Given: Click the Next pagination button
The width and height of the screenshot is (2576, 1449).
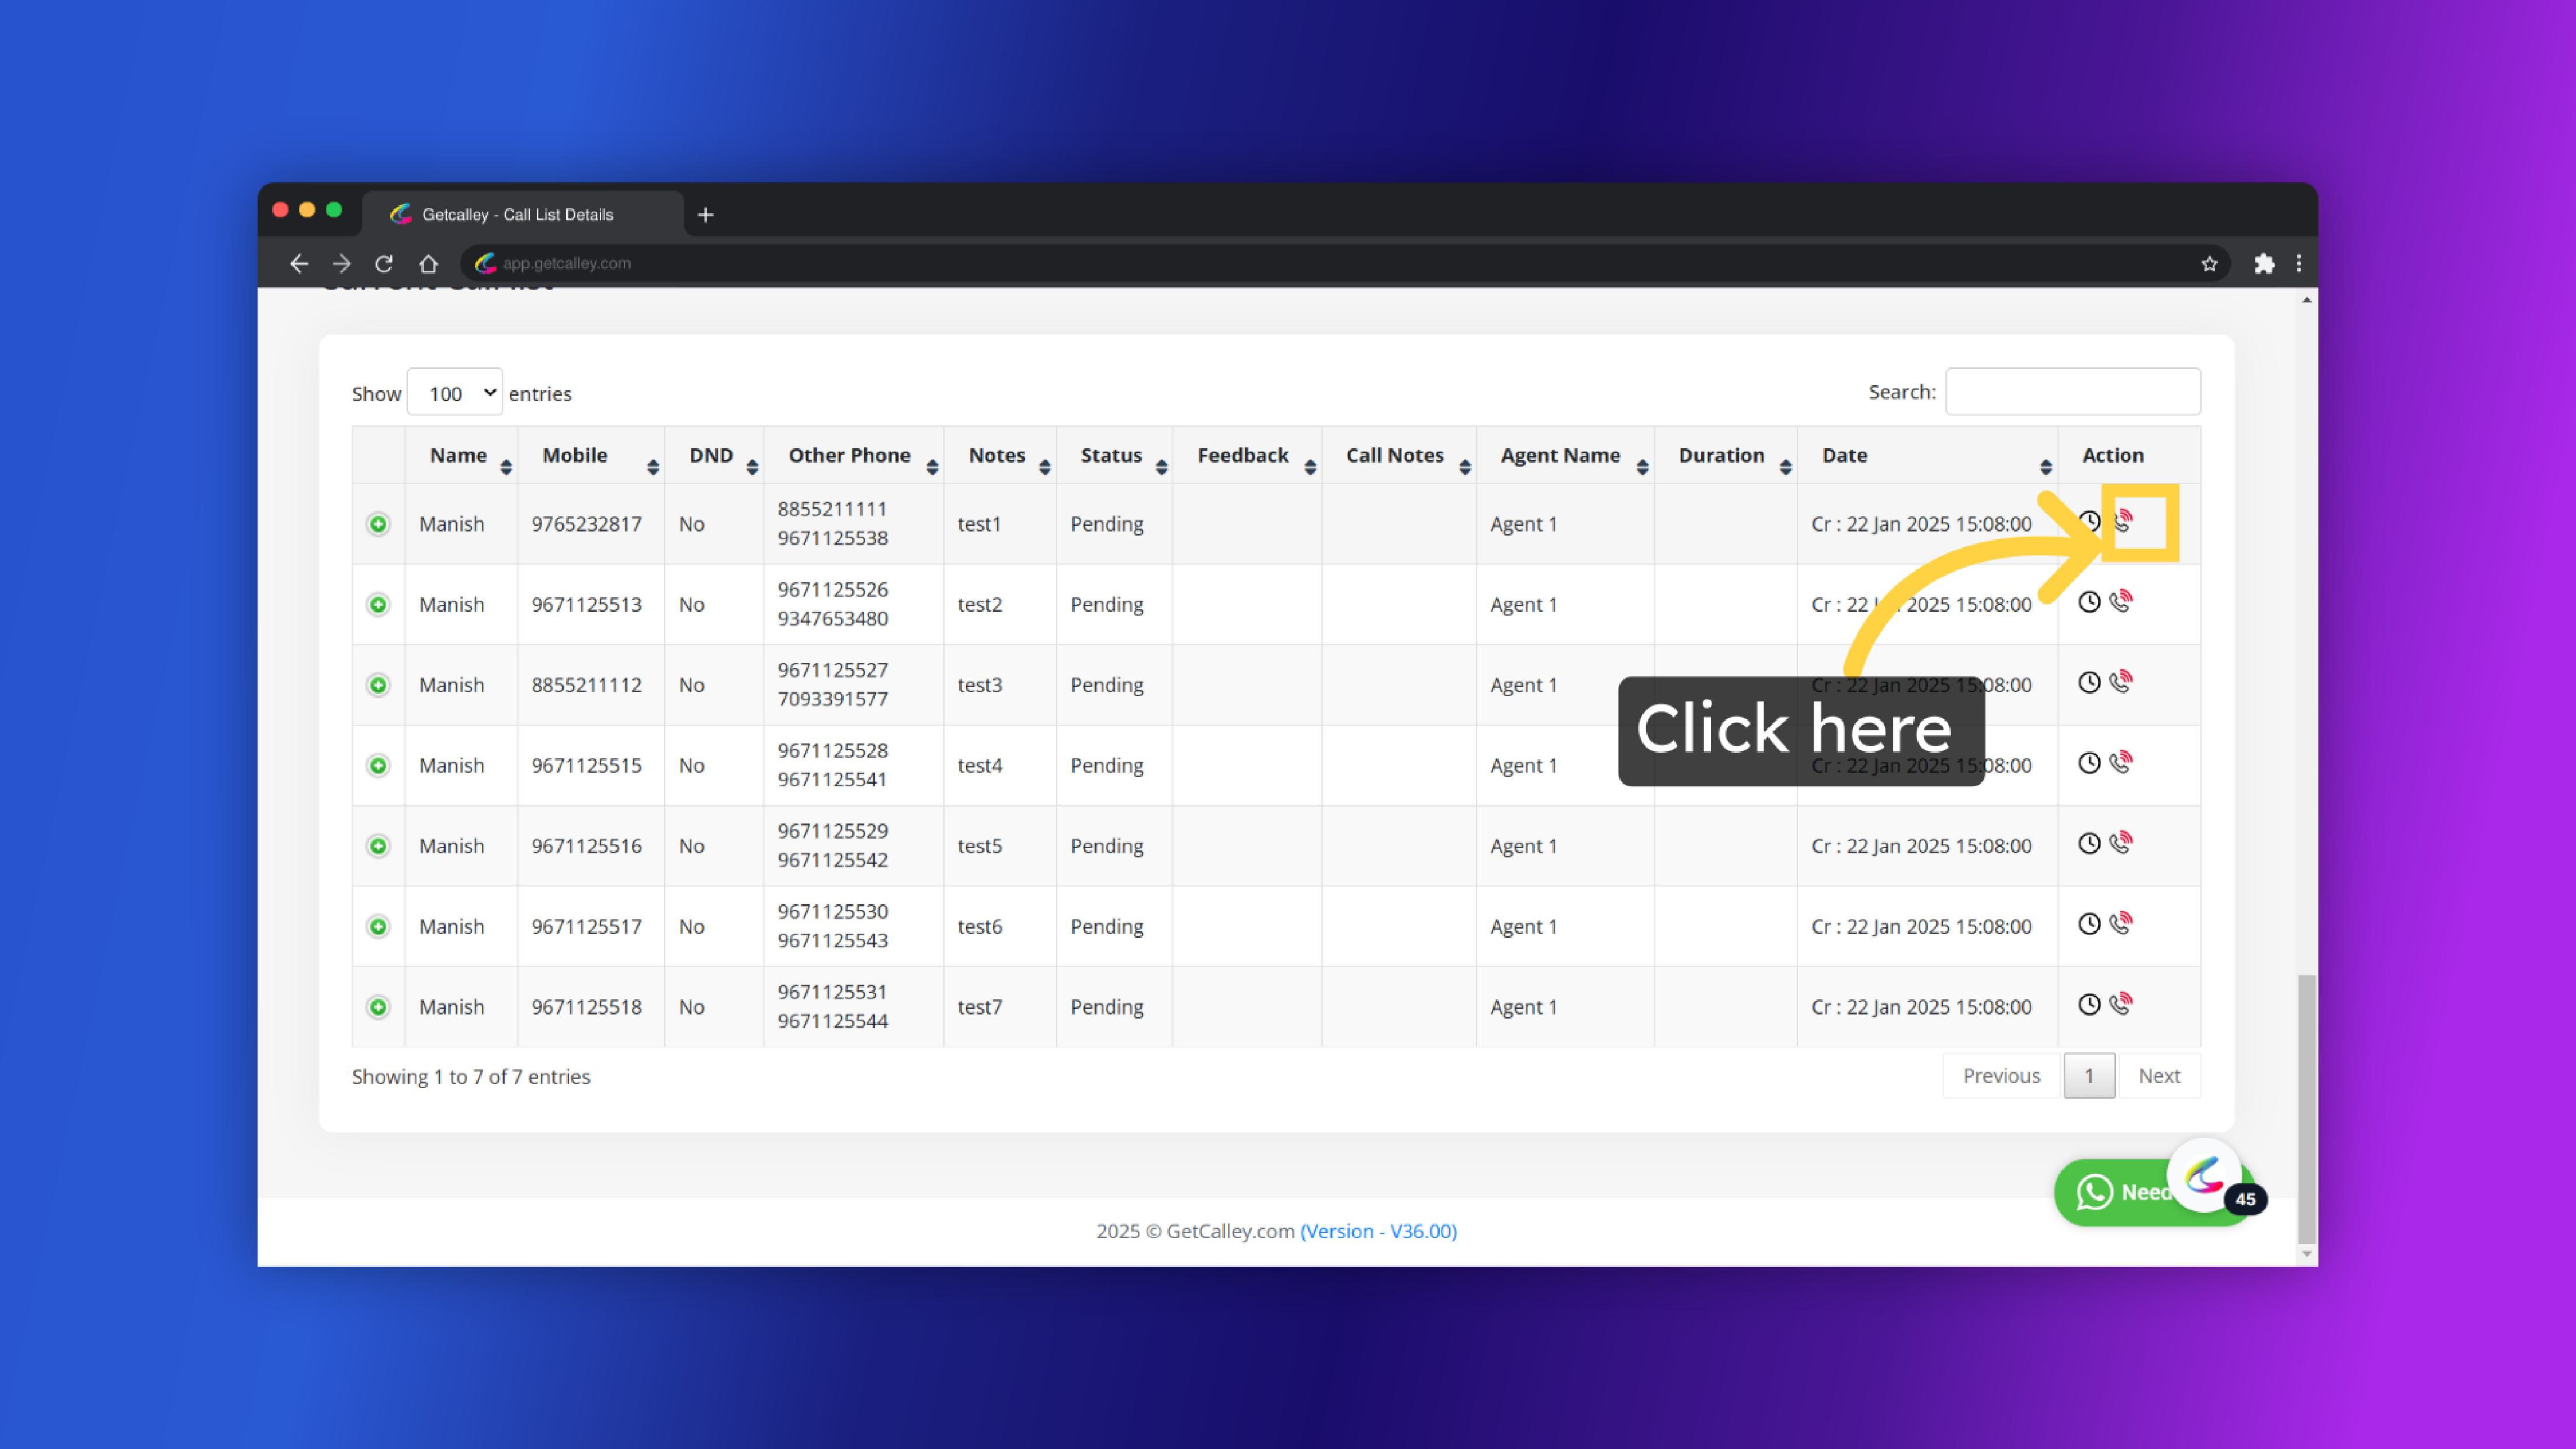Looking at the screenshot, I should point(2159,1076).
